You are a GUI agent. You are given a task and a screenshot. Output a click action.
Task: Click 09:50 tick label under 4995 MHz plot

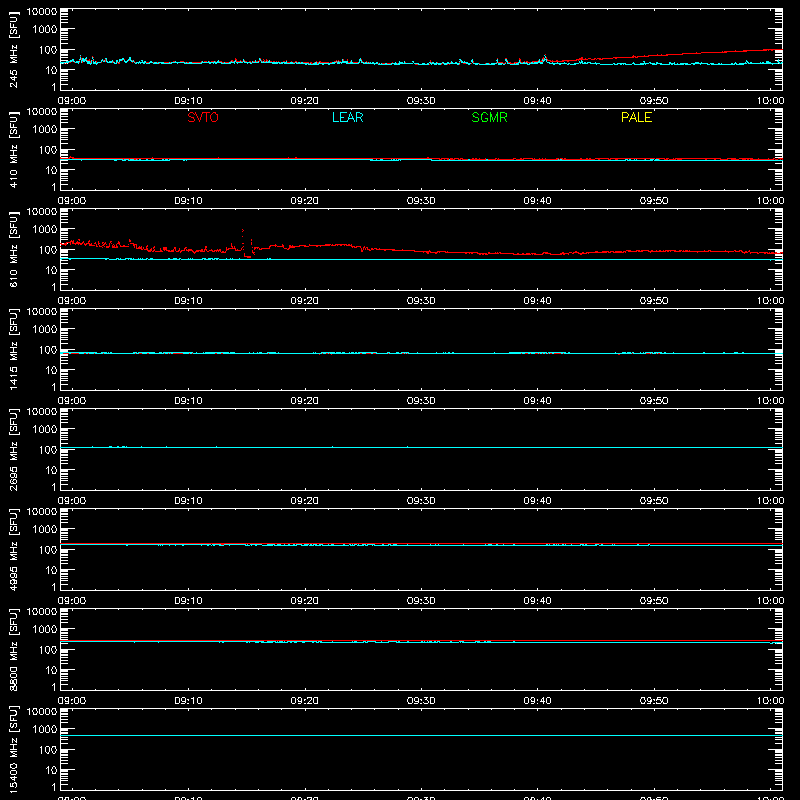coord(654,601)
